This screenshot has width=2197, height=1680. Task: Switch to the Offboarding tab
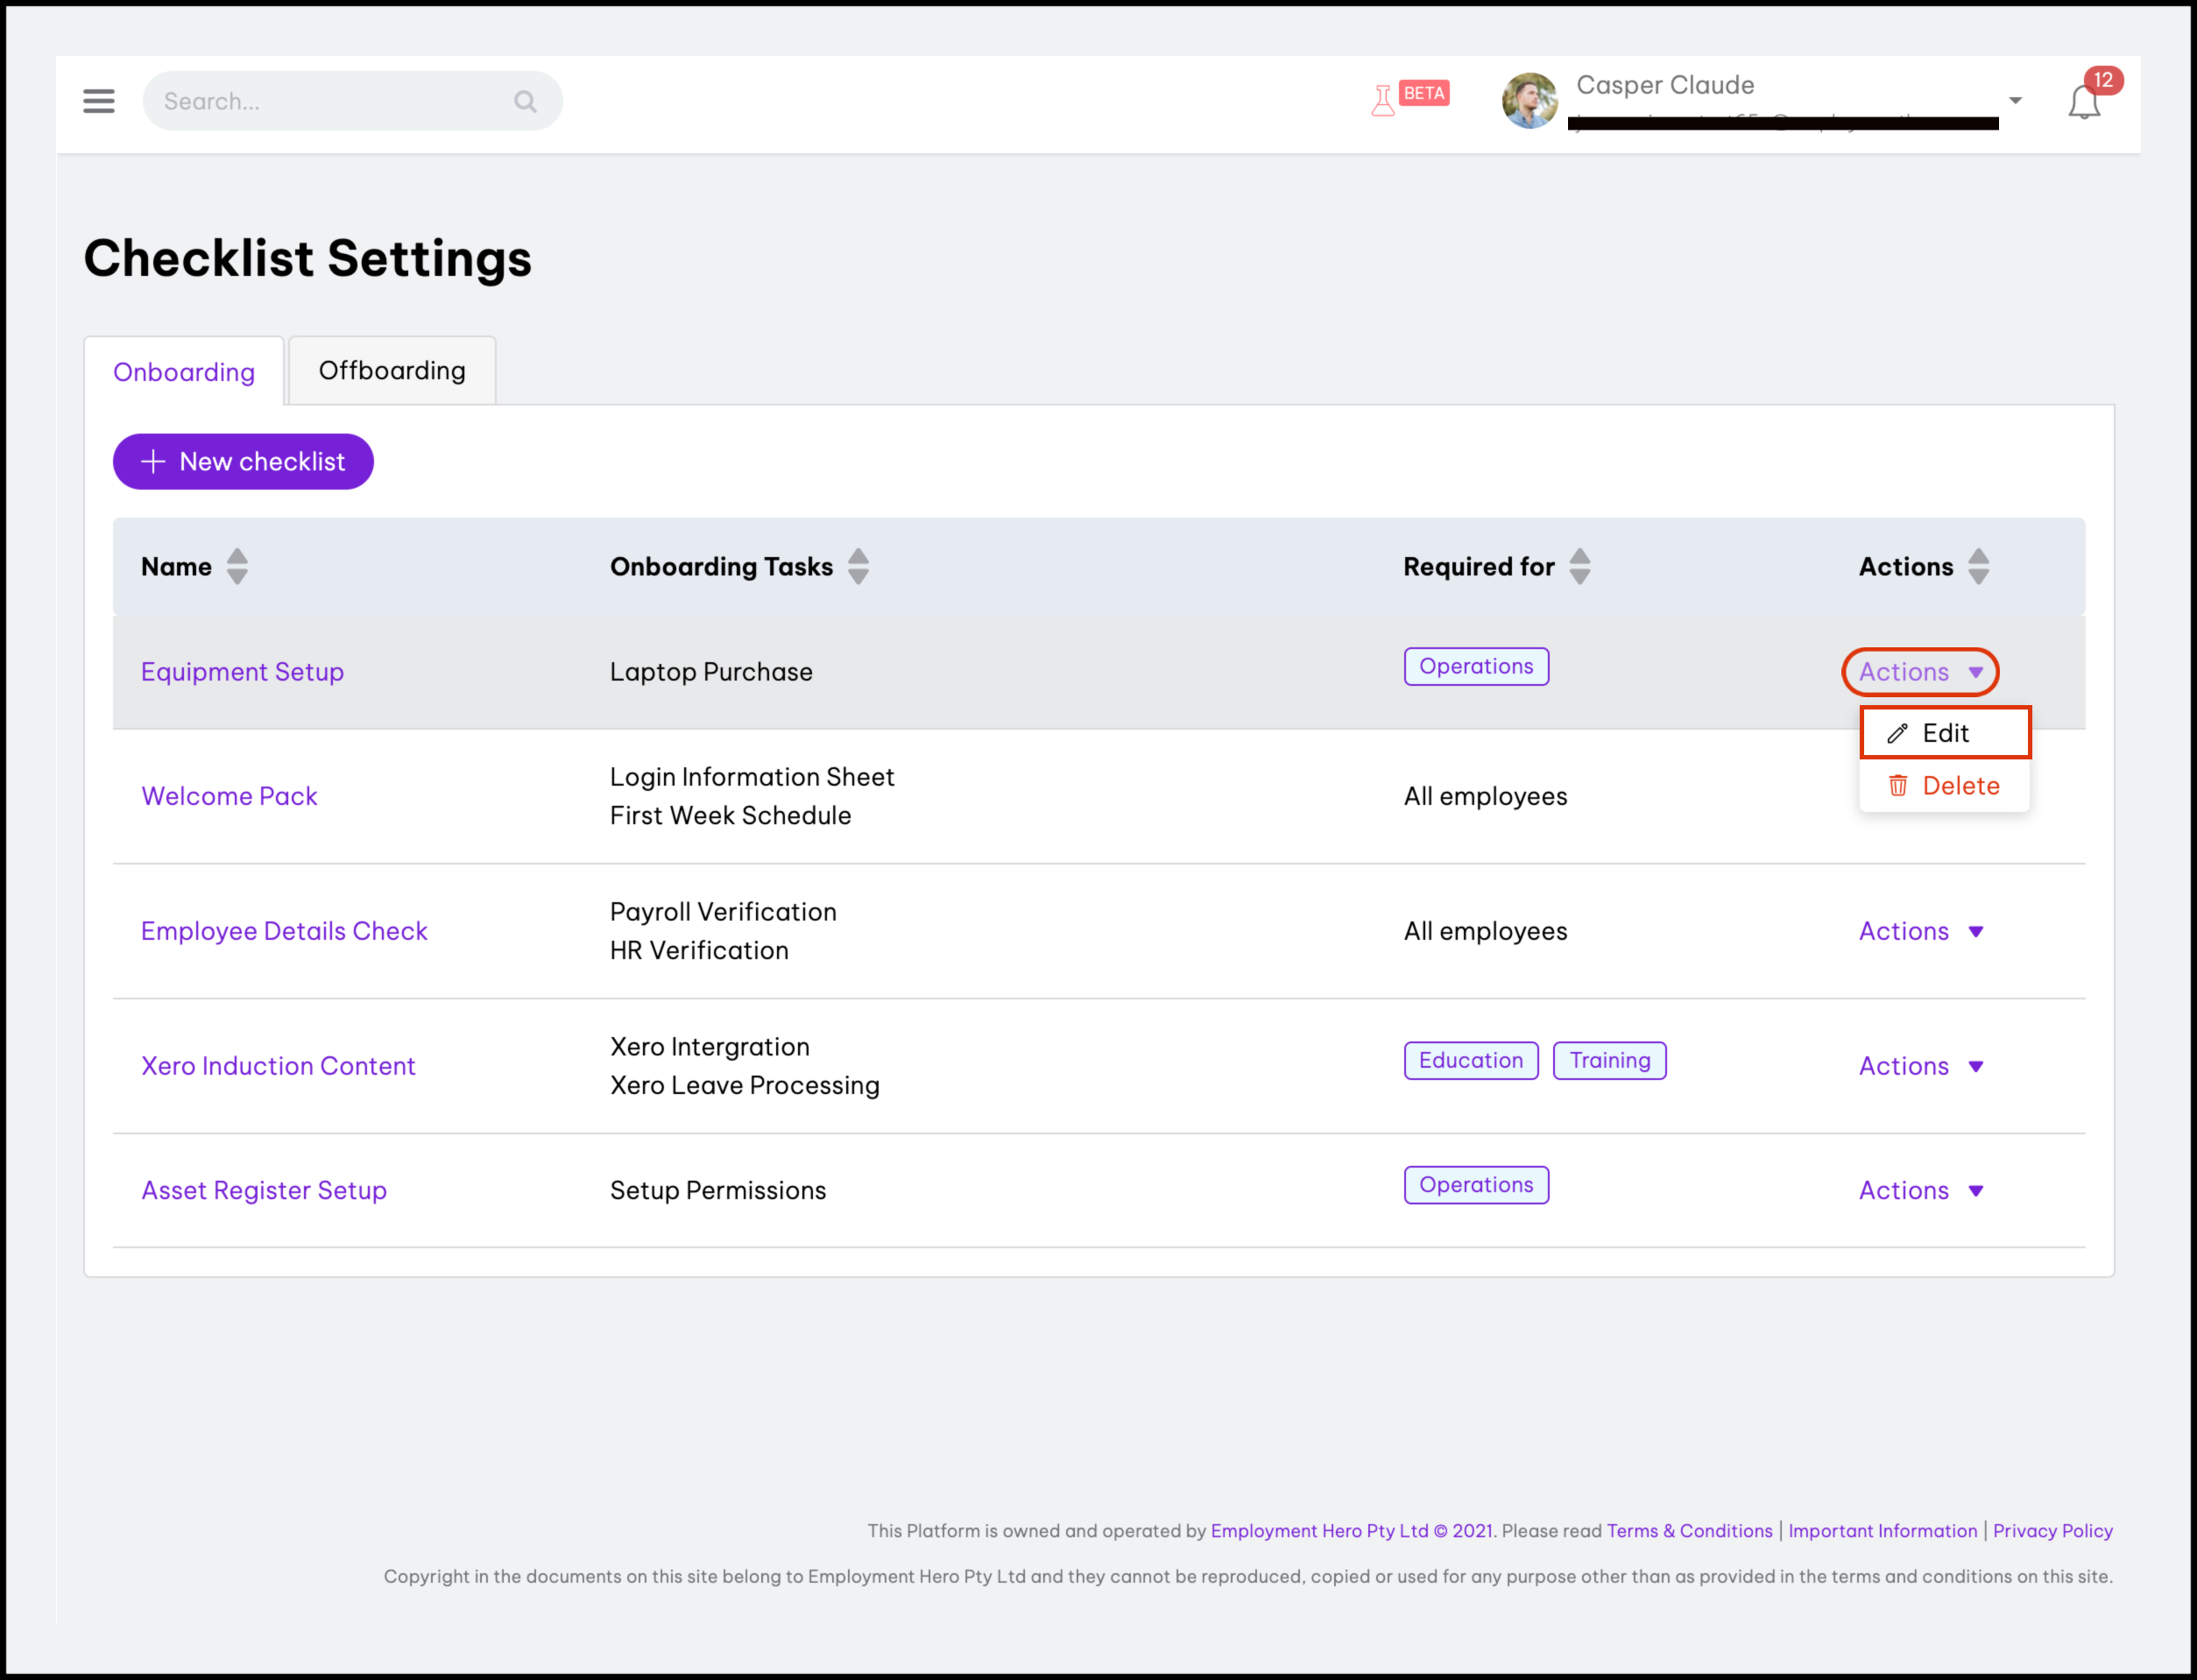pos(392,371)
